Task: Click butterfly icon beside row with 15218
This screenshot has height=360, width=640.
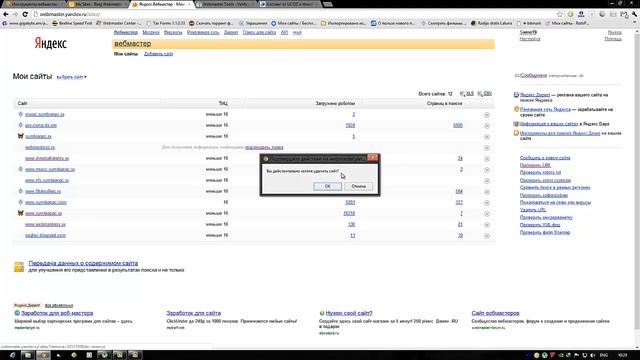Action: [x=20, y=213]
